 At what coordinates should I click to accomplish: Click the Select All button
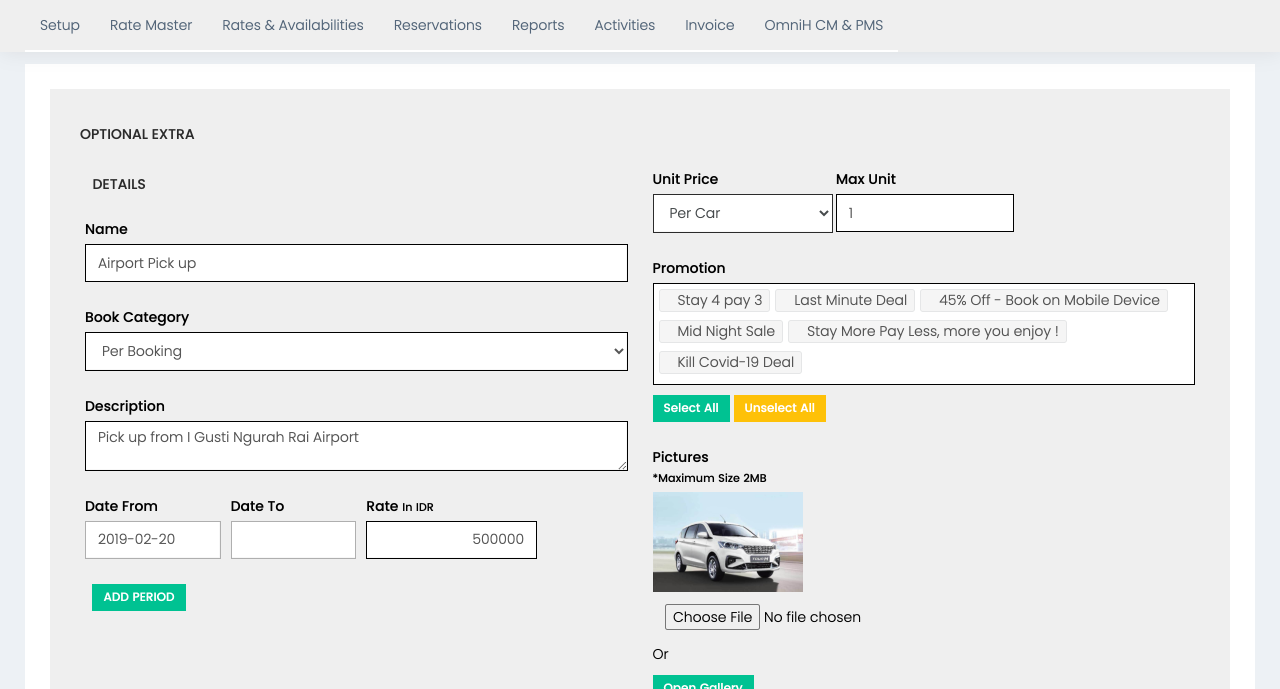[x=690, y=408]
